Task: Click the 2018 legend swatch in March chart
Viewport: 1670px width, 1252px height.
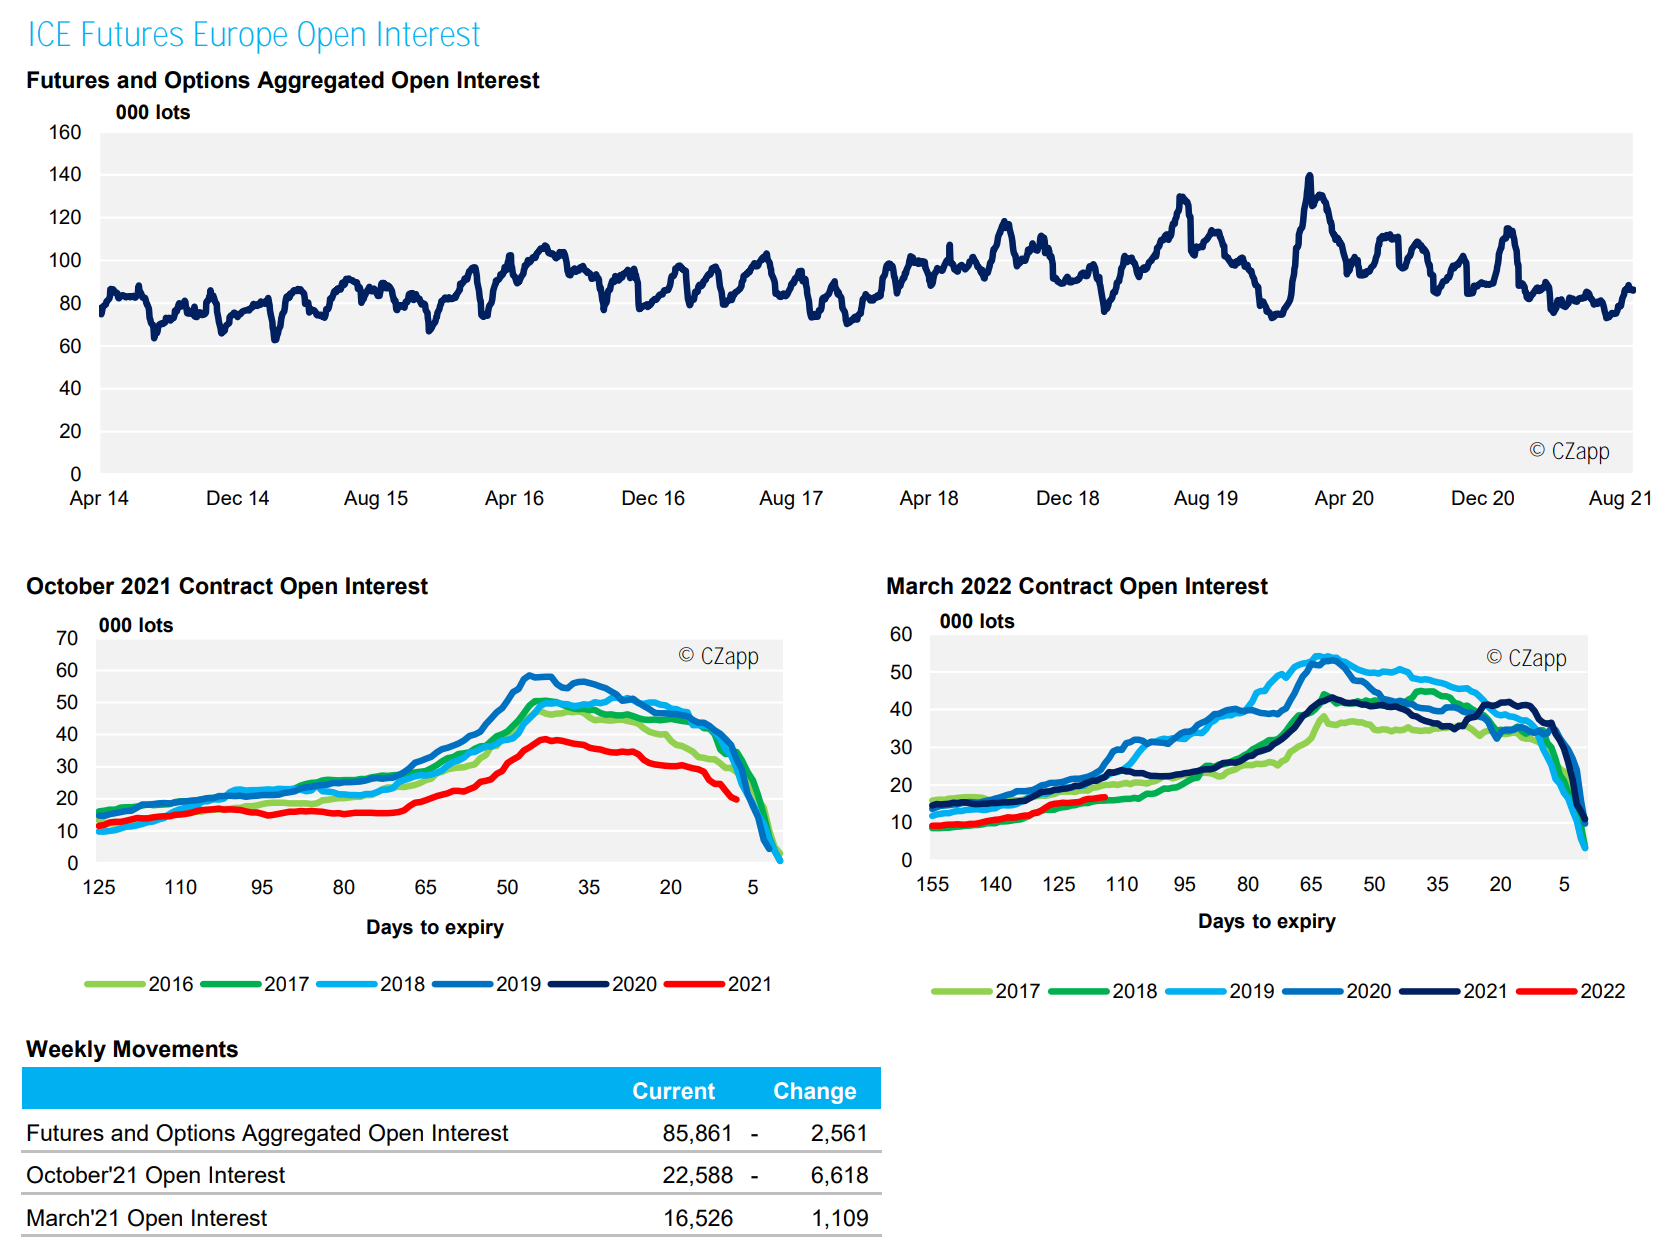Action: pyautogui.click(x=1079, y=991)
